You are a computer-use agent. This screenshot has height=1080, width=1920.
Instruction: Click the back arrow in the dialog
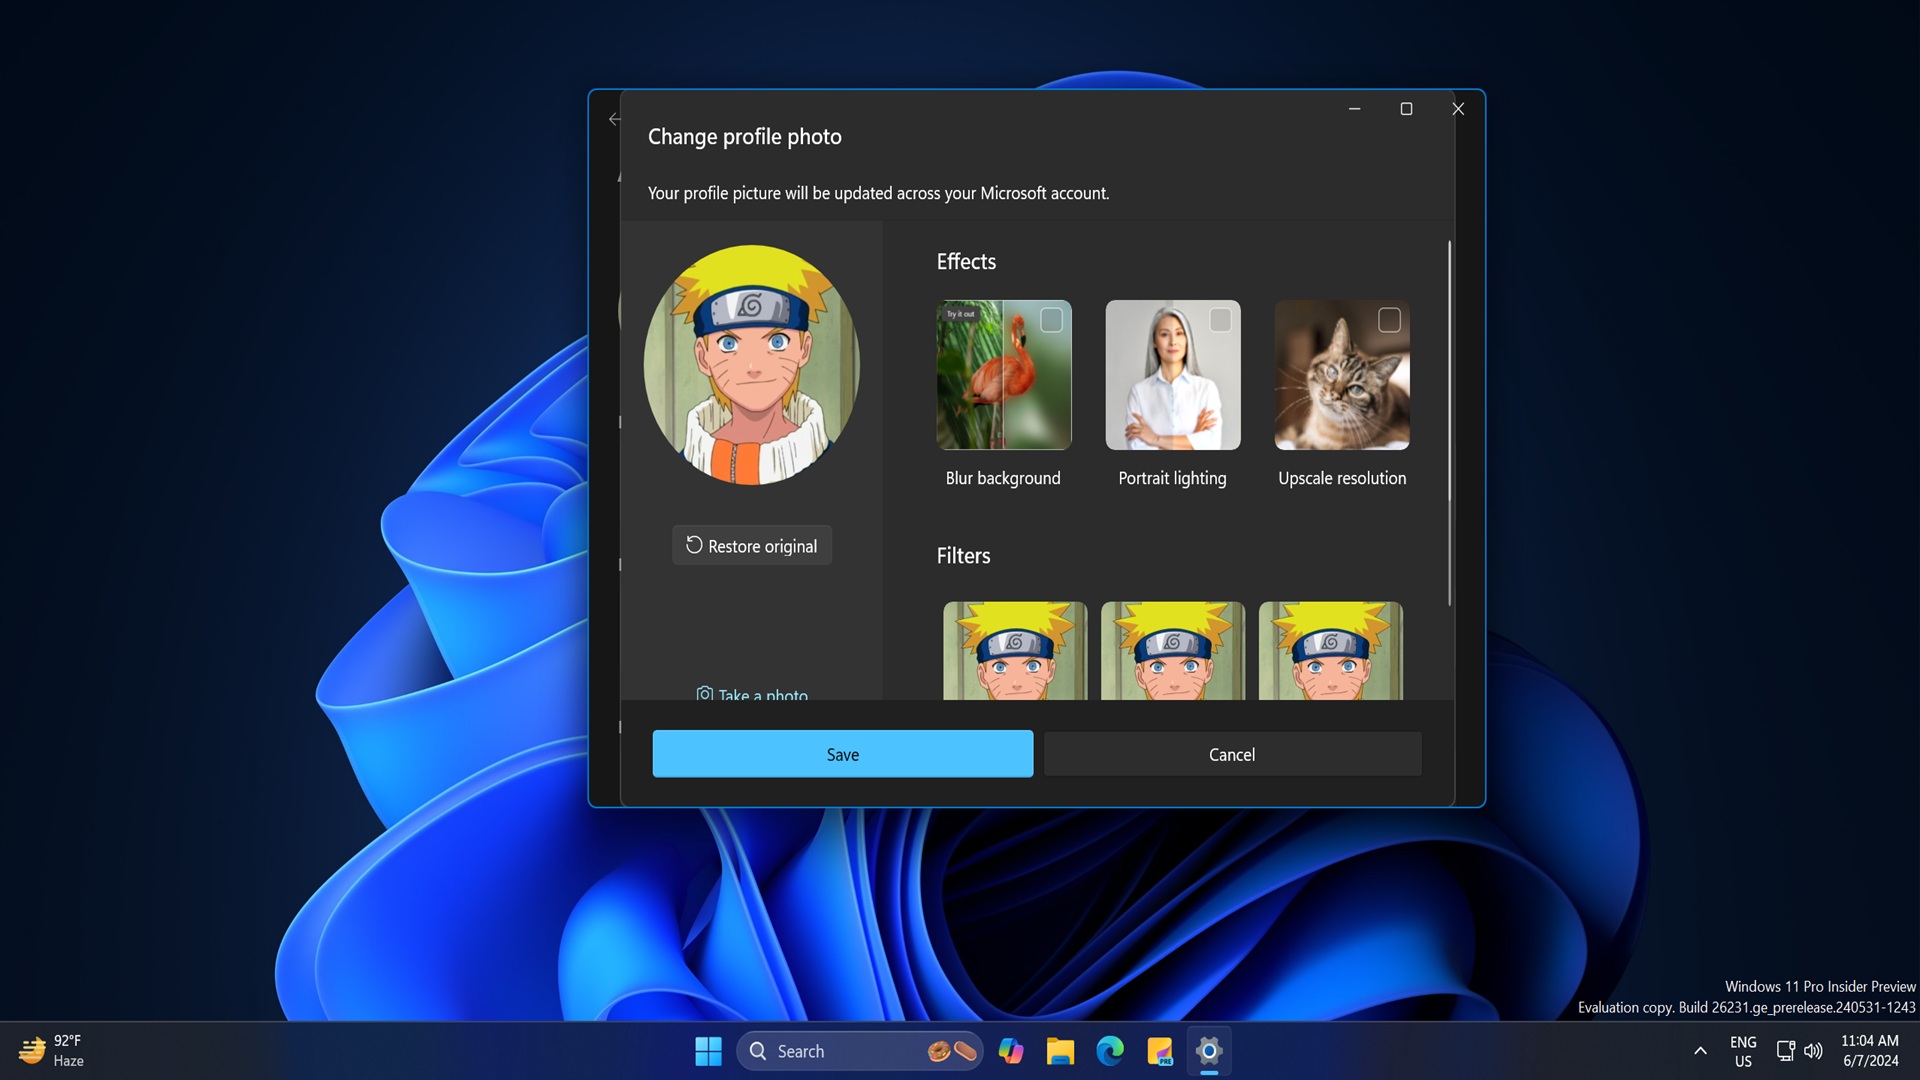[614, 119]
